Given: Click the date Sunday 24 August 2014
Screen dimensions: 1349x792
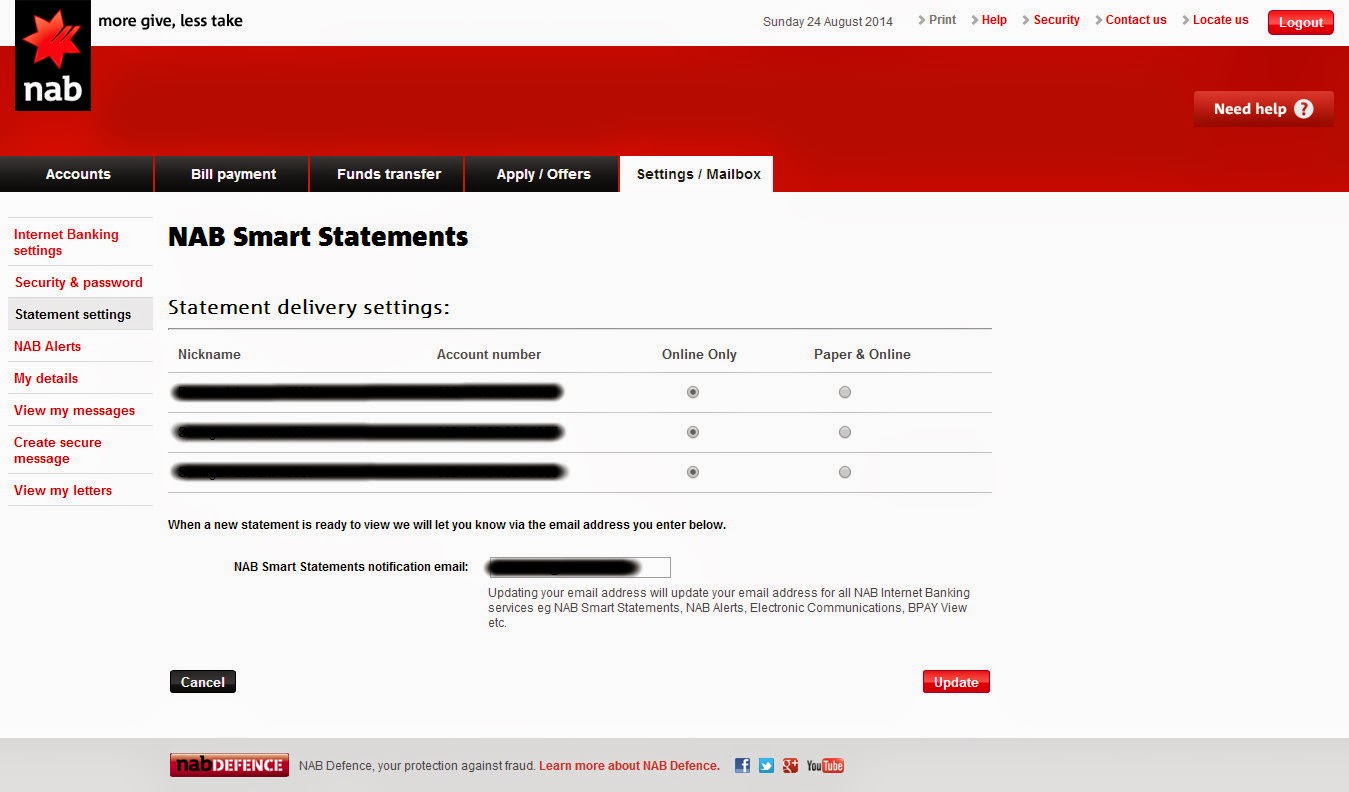Looking at the screenshot, I should tap(828, 21).
